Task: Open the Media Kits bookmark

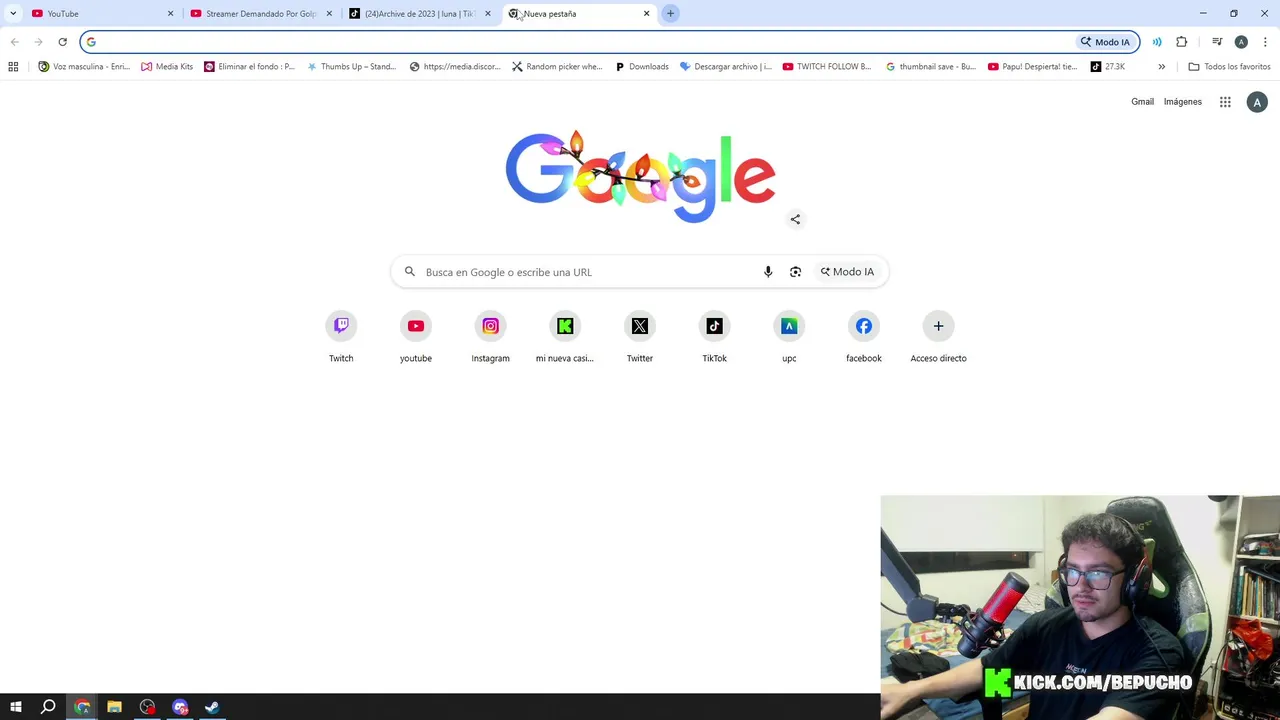Action: coord(167,67)
